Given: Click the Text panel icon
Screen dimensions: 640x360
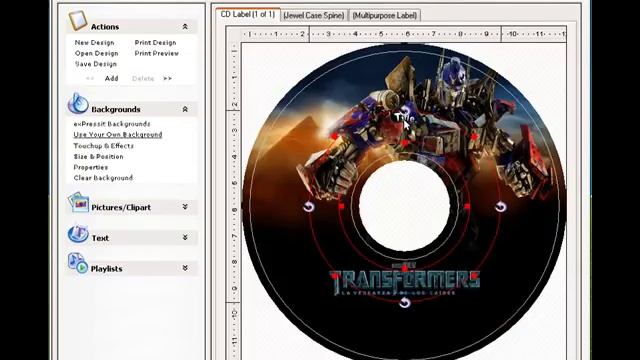Looking at the screenshot, I should (x=78, y=234).
